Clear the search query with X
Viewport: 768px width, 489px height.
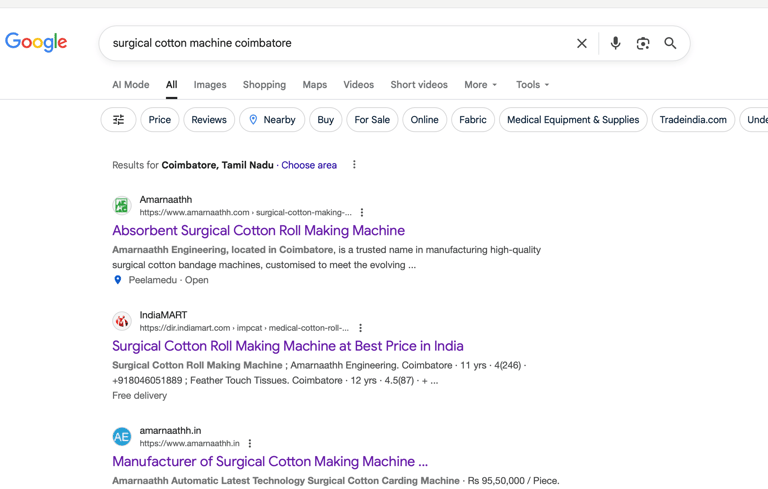[x=581, y=43]
